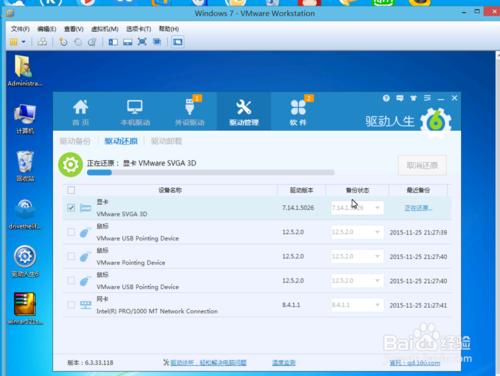500x376 pixels.
Task: Open the 回收站 recycle bin desktop icon
Action: click(25, 166)
